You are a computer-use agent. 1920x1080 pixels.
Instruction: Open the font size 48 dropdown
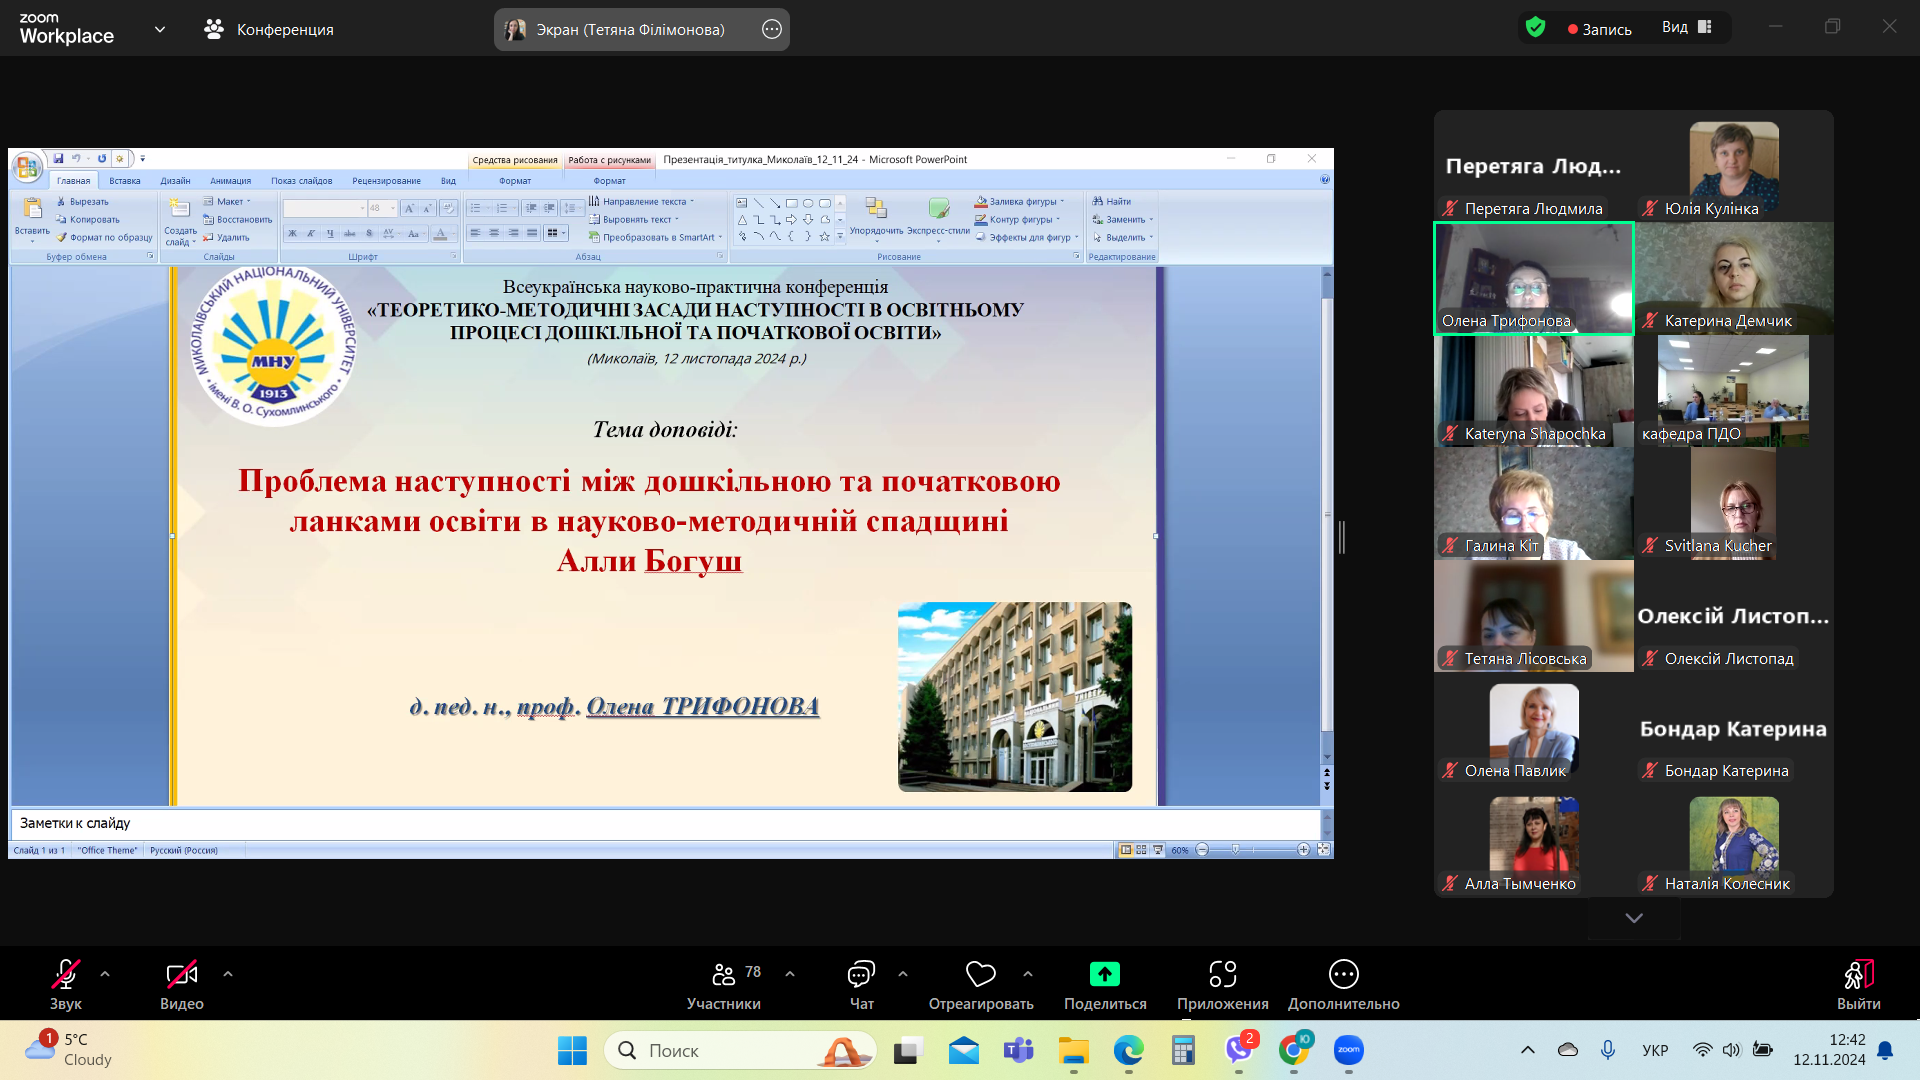392,208
